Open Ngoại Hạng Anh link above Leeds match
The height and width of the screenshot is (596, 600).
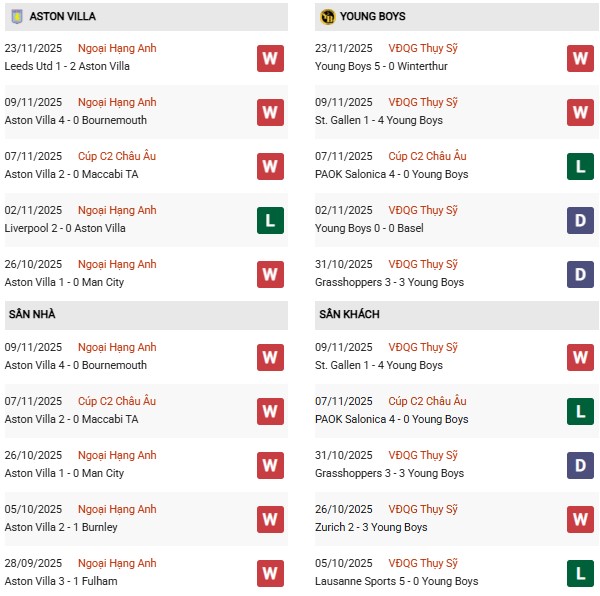pyautogui.click(x=117, y=48)
